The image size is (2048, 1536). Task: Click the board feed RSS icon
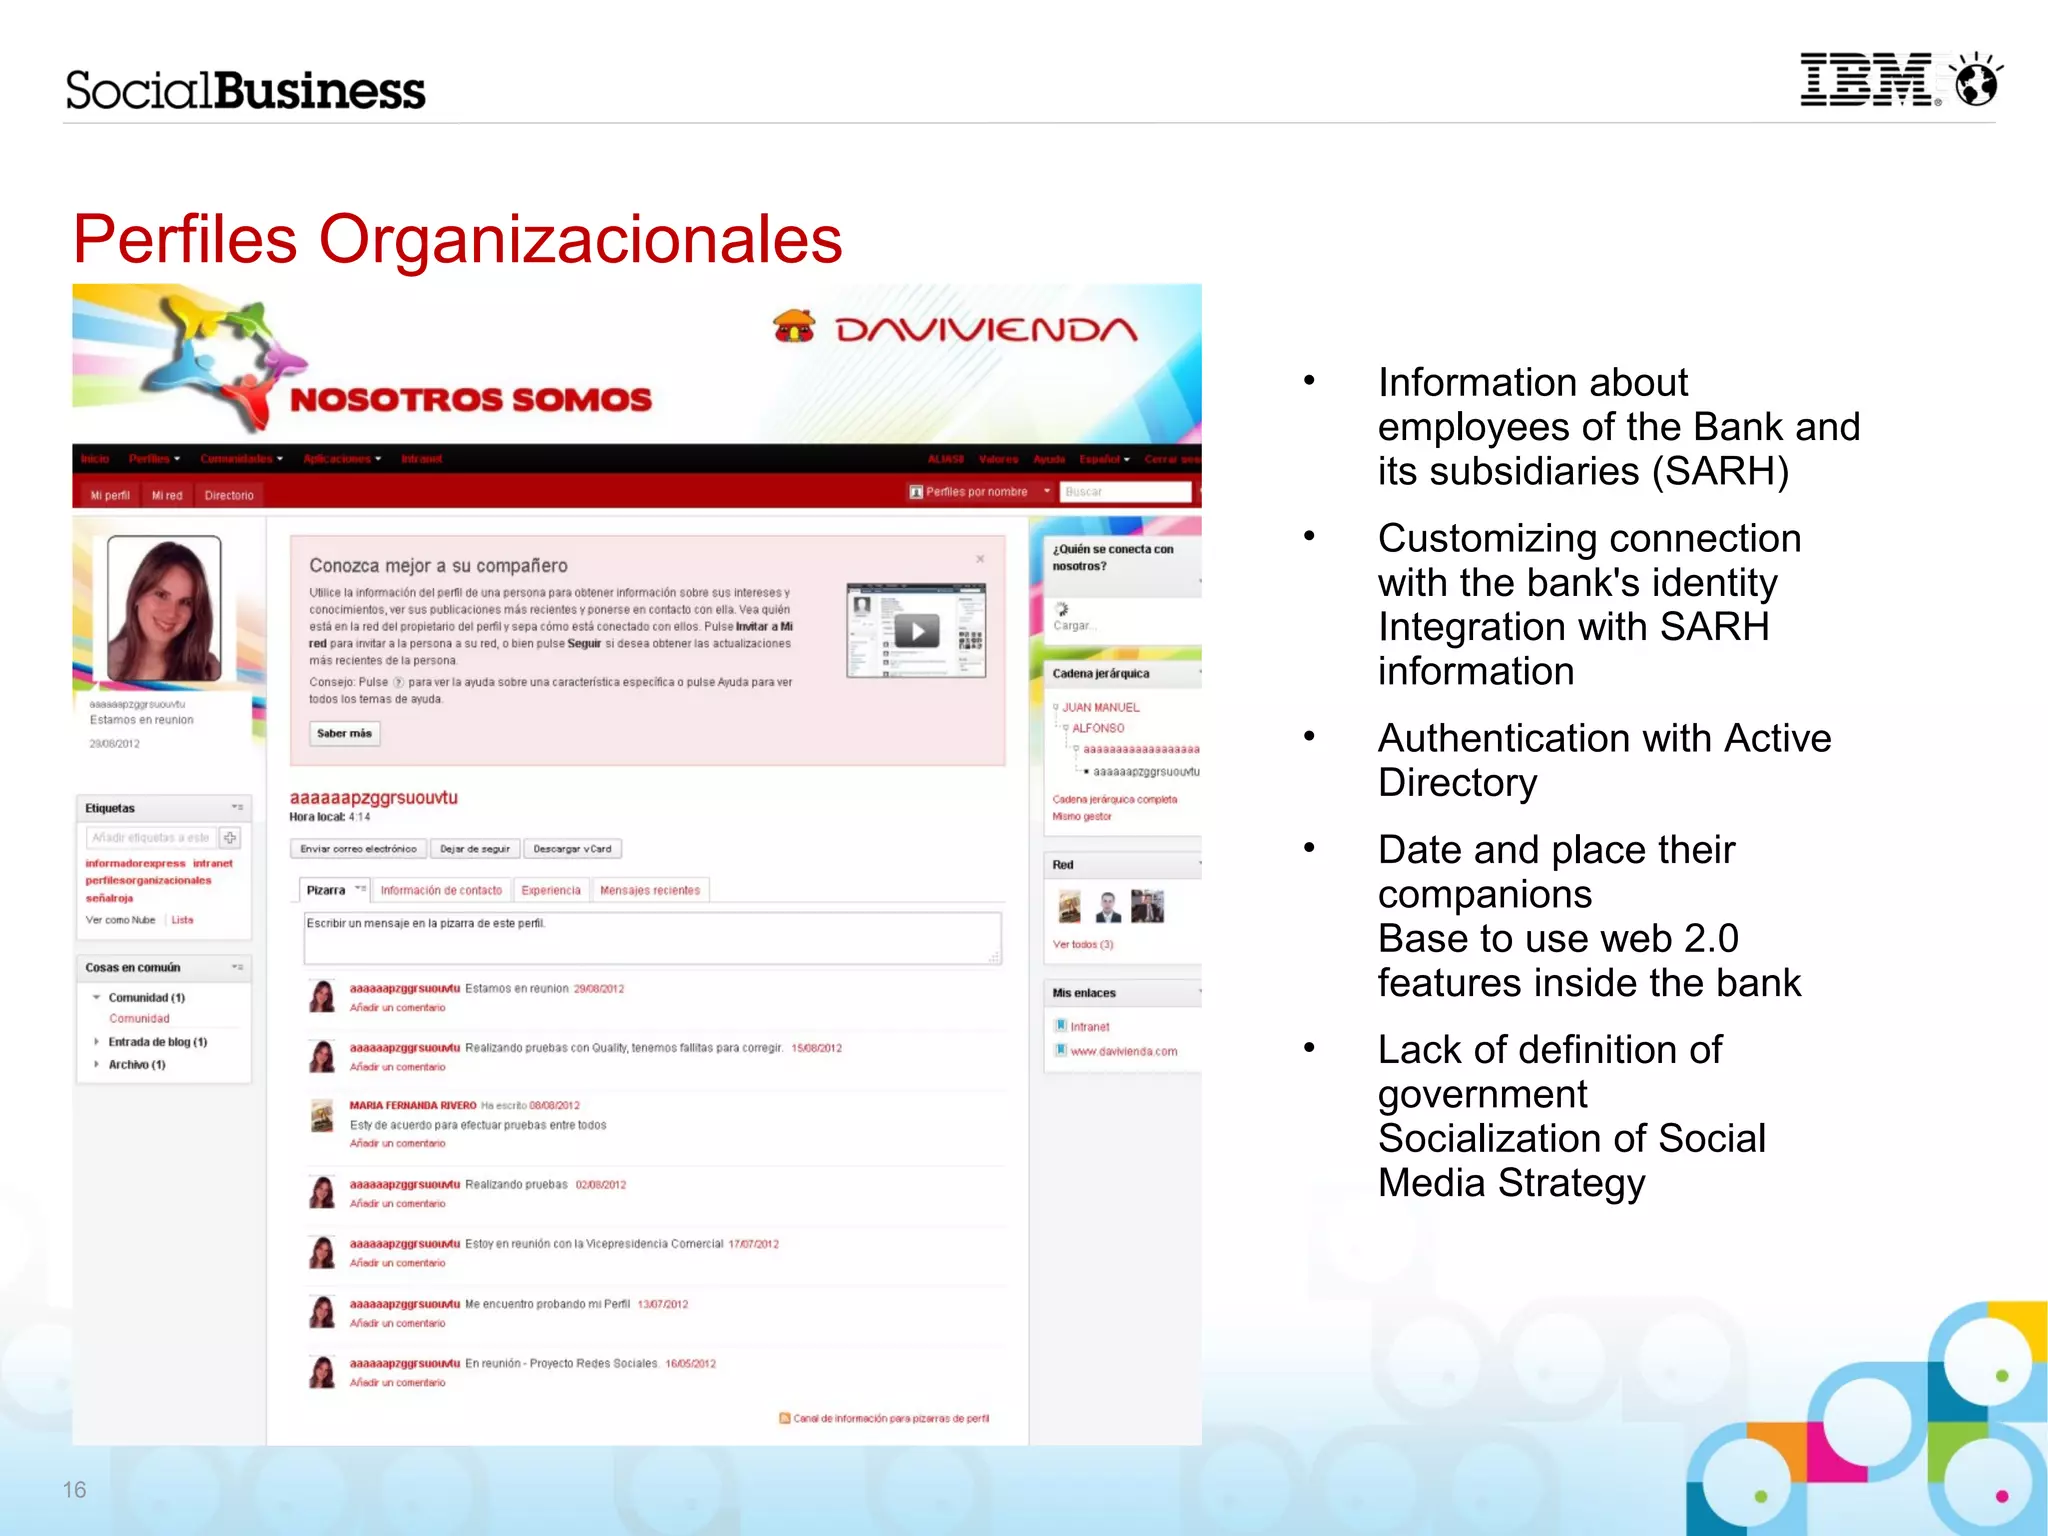785,1419
